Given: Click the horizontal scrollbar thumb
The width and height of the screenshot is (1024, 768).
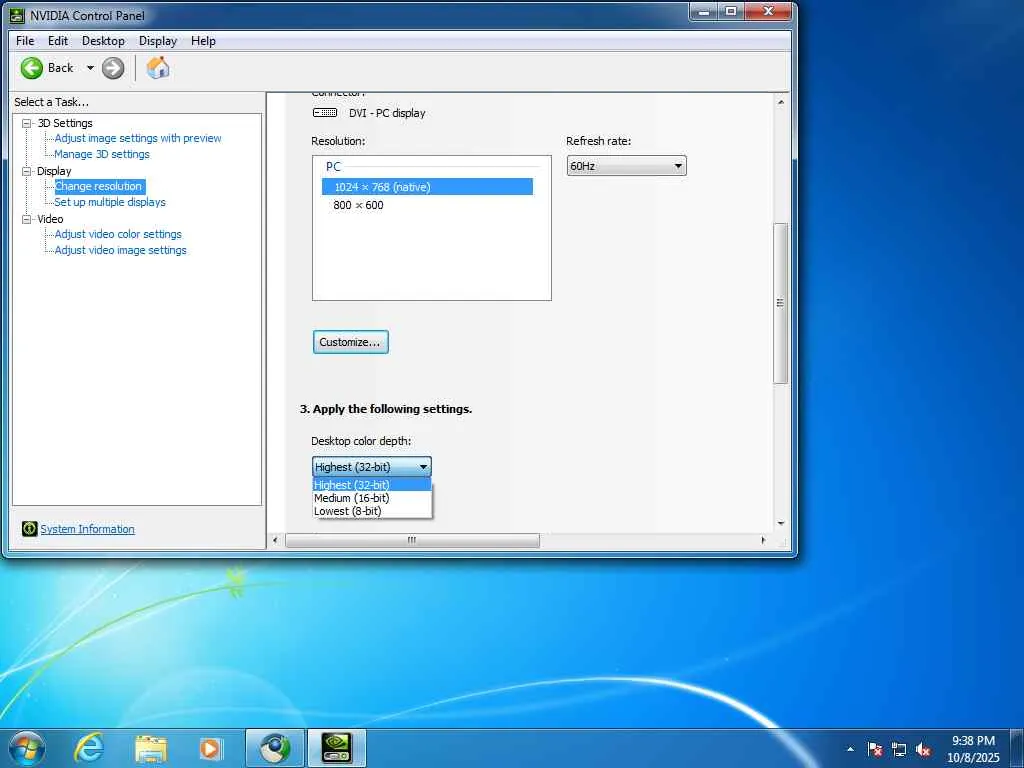Looking at the screenshot, I should [412, 540].
